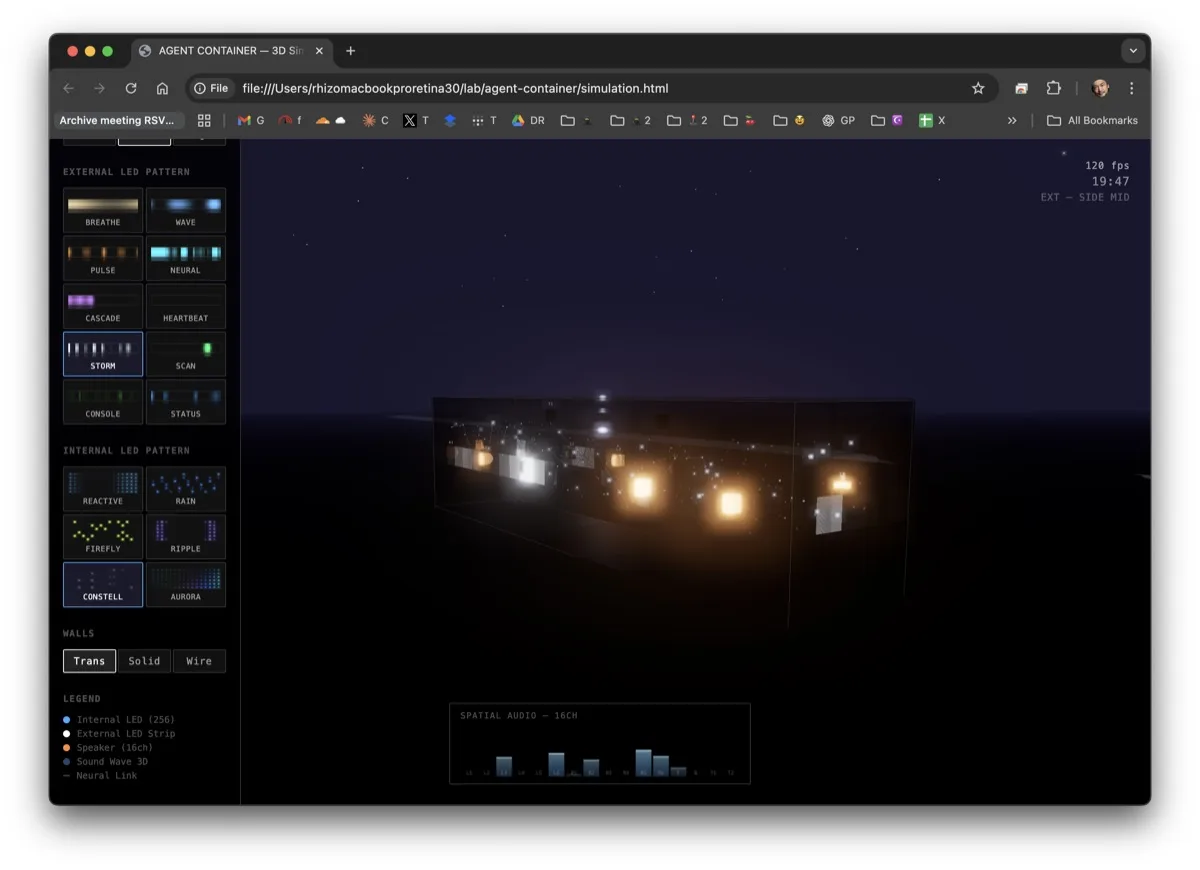Activate the AURORA internal pattern
Image resolution: width=1200 pixels, height=870 pixels.
[x=186, y=585]
